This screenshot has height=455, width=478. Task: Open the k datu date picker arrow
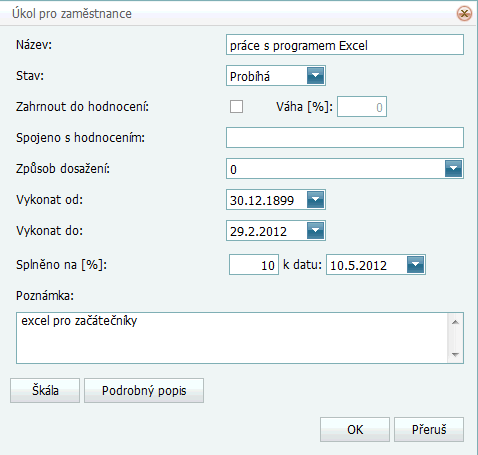(415, 265)
